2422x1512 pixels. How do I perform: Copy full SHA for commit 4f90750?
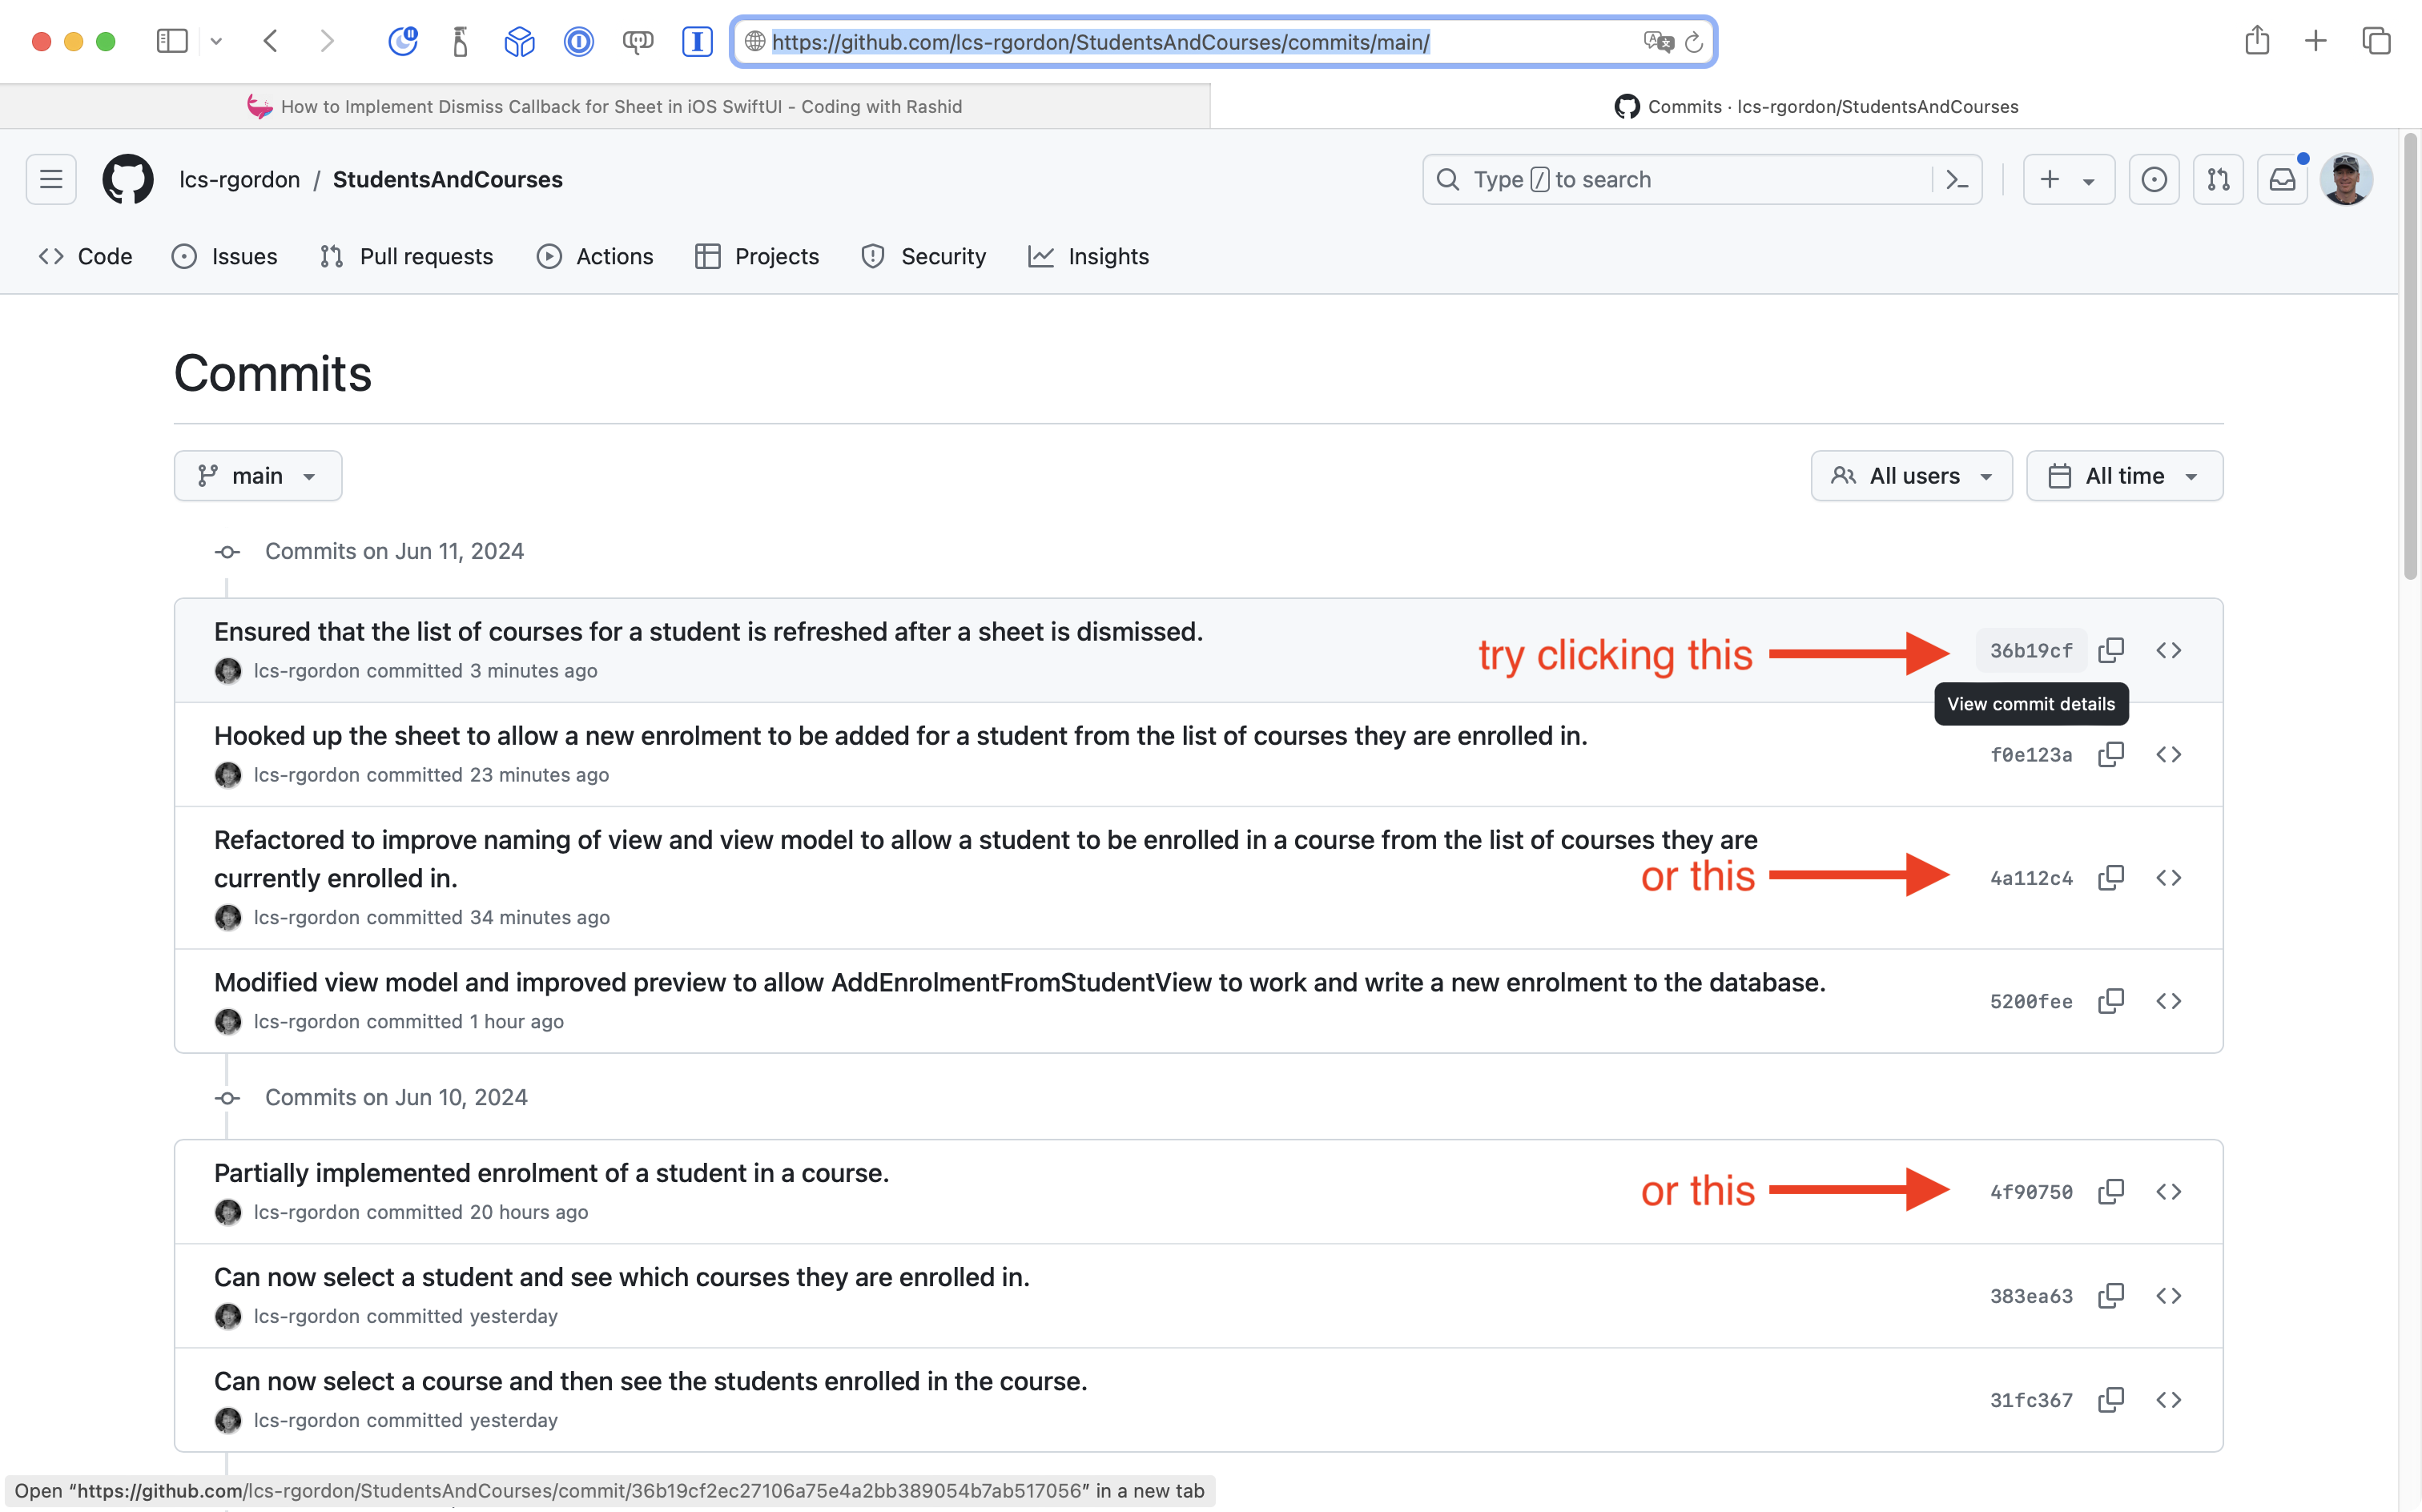pos(2111,1191)
